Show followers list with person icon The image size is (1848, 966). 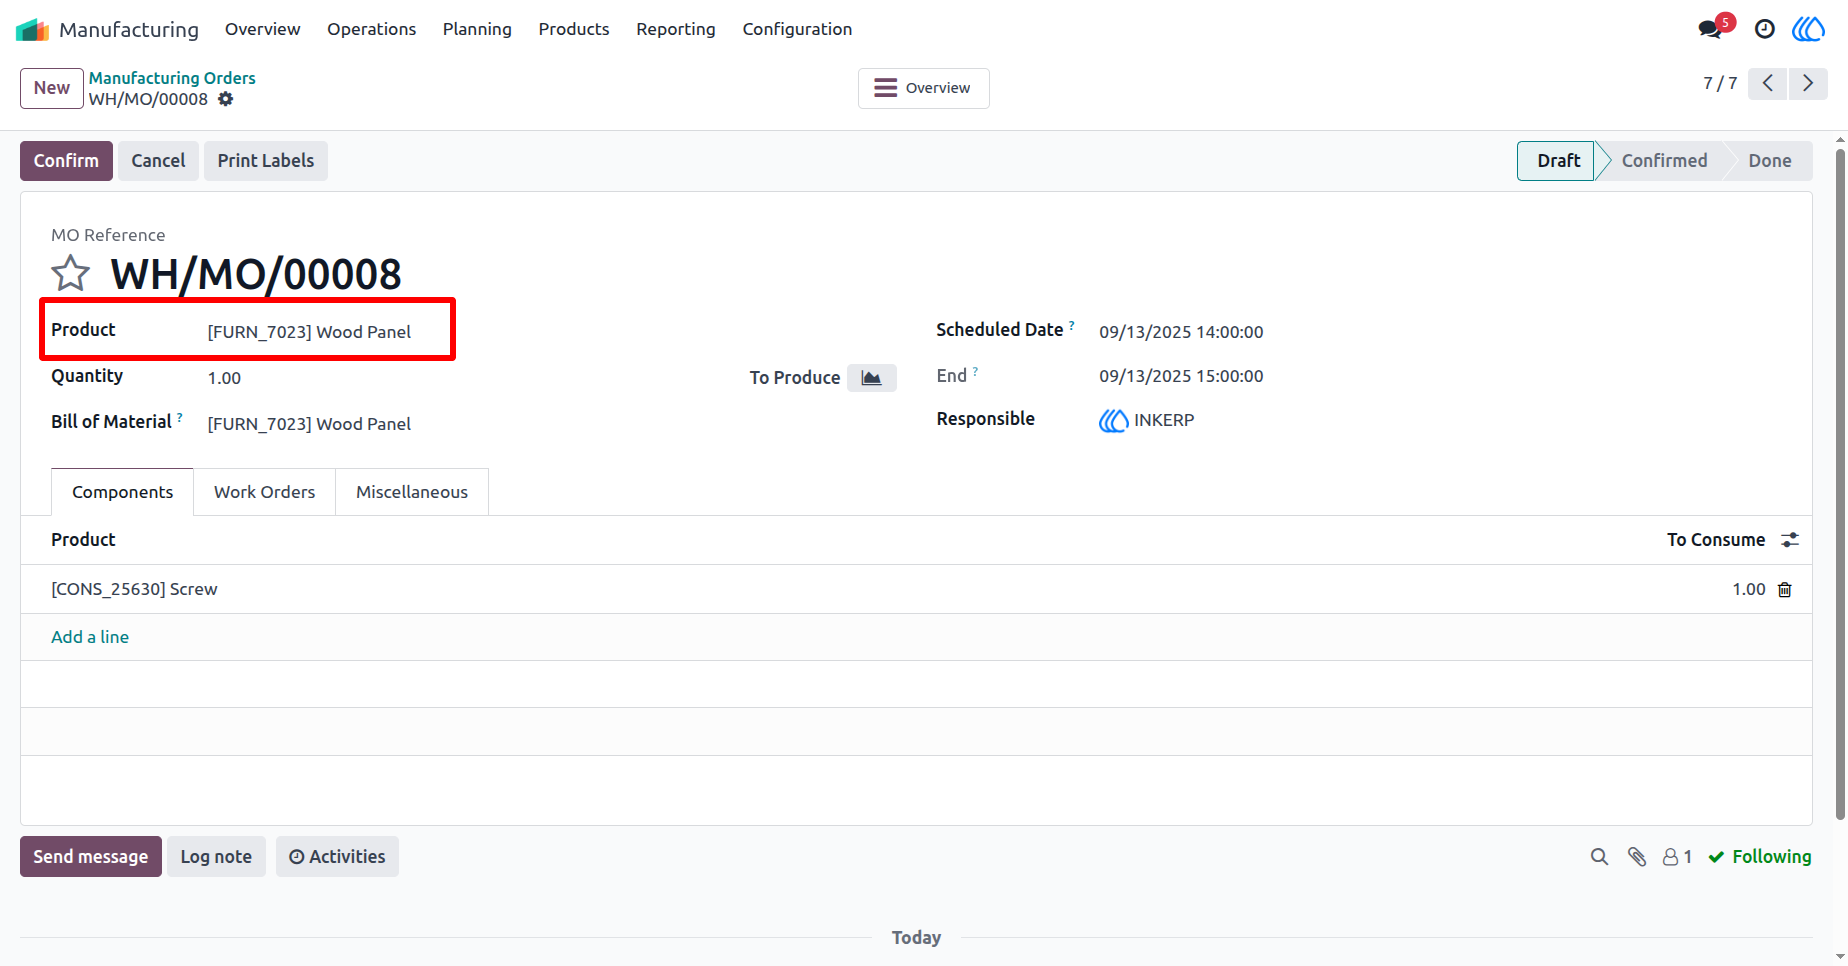click(1677, 857)
